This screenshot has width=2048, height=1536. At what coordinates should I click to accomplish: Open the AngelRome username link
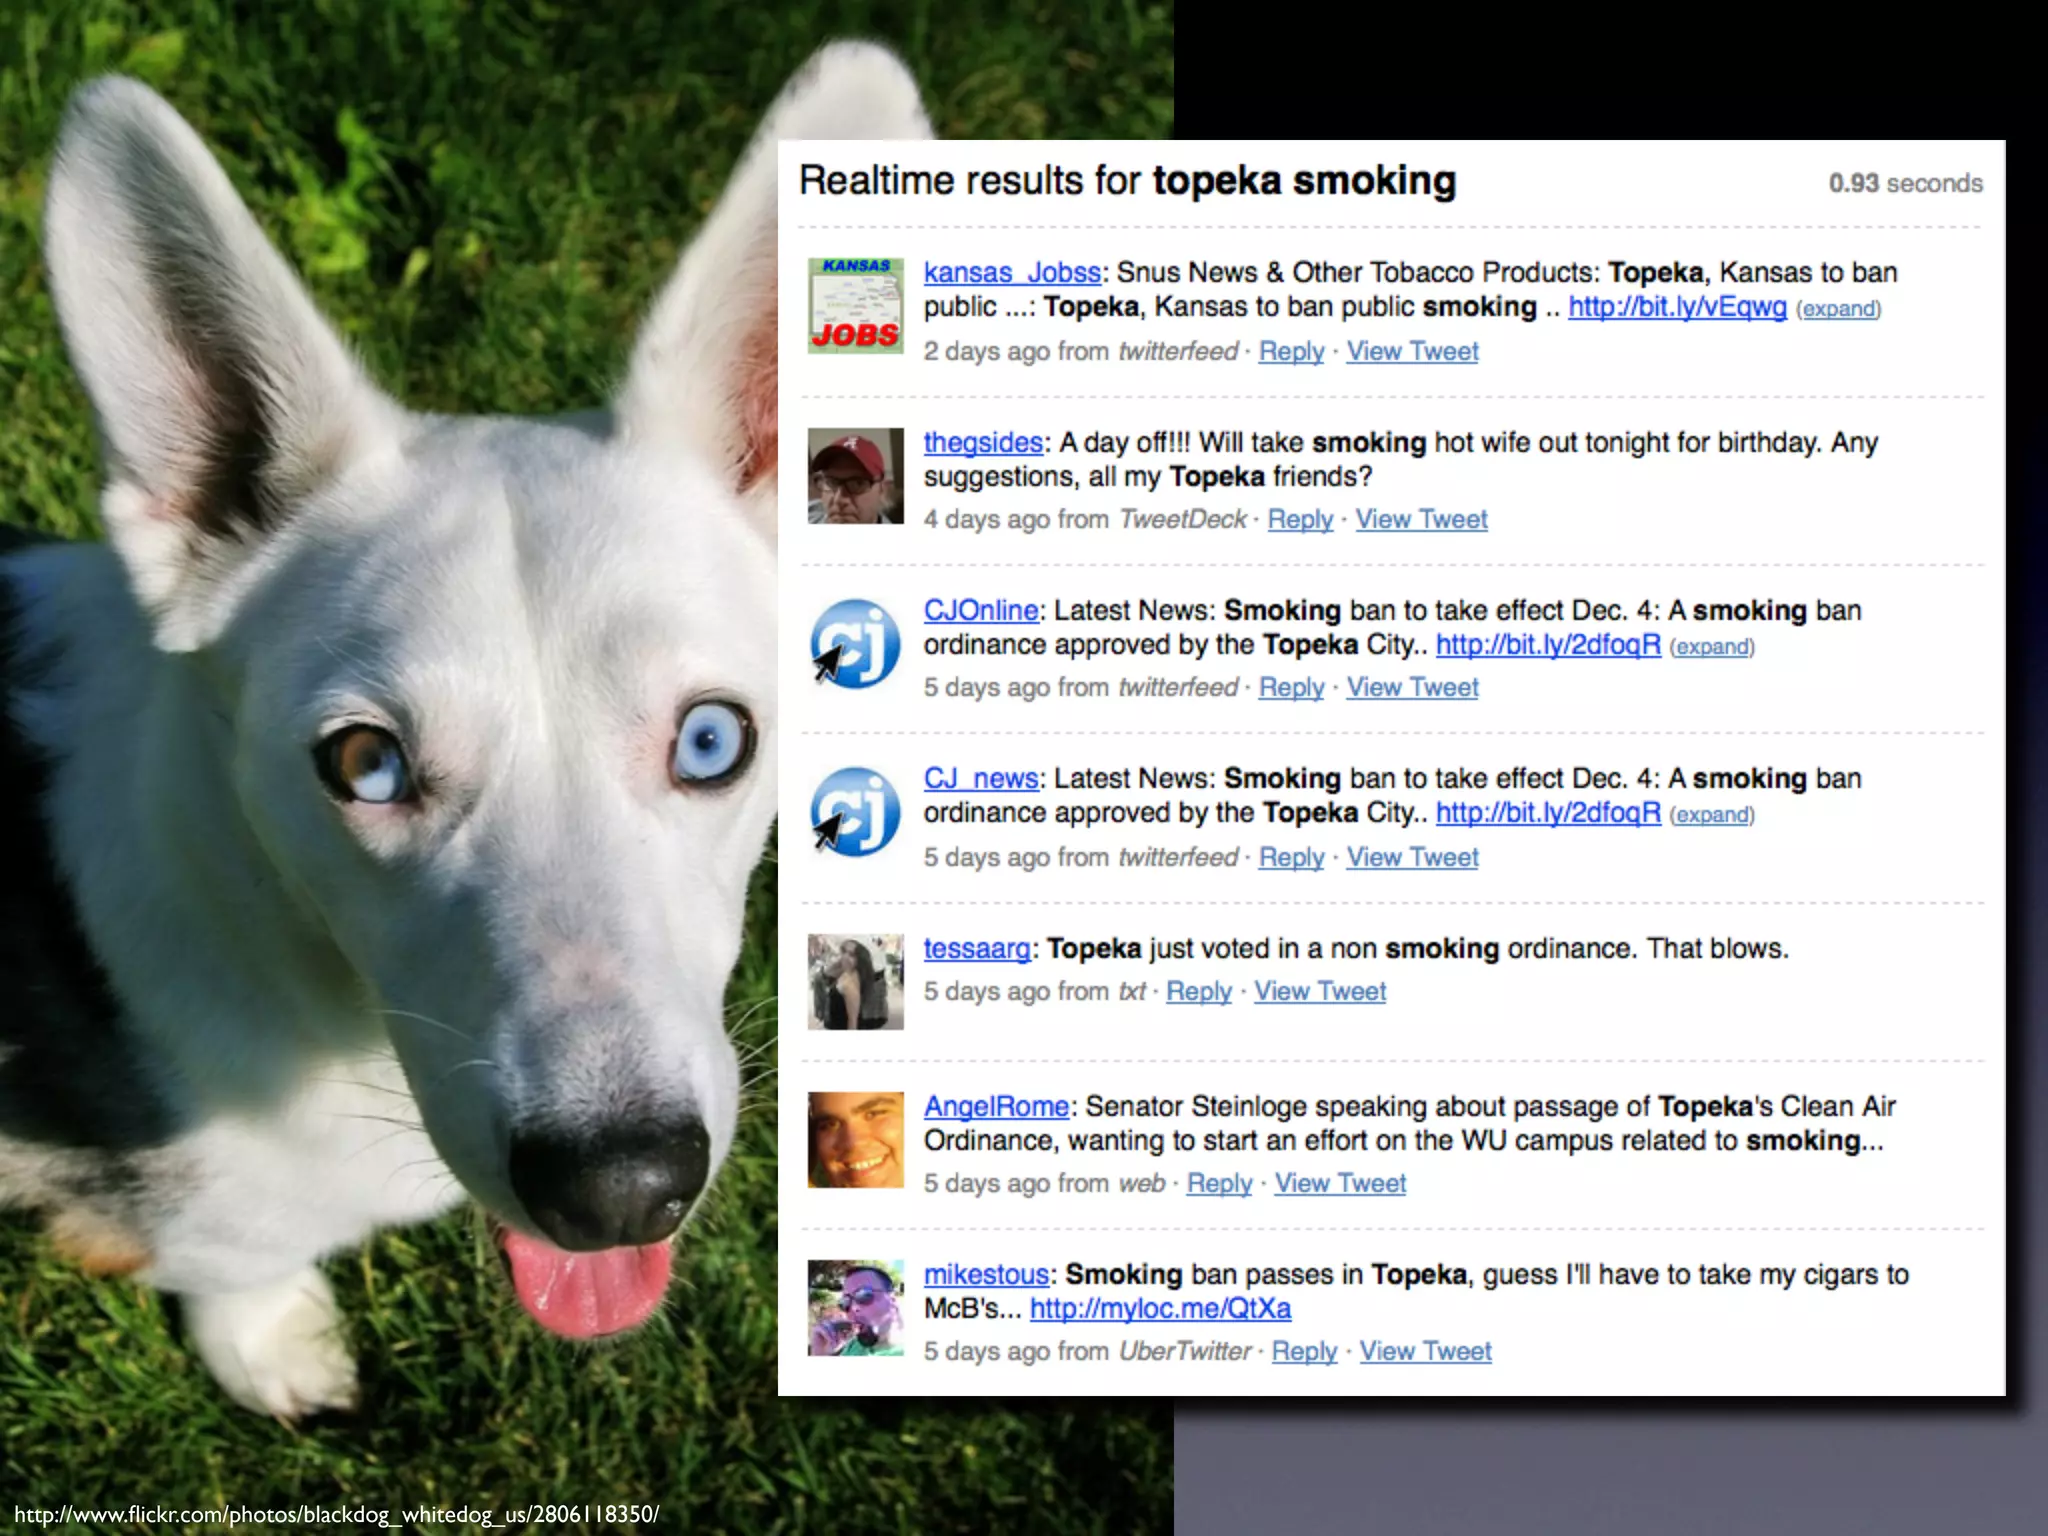point(996,1106)
